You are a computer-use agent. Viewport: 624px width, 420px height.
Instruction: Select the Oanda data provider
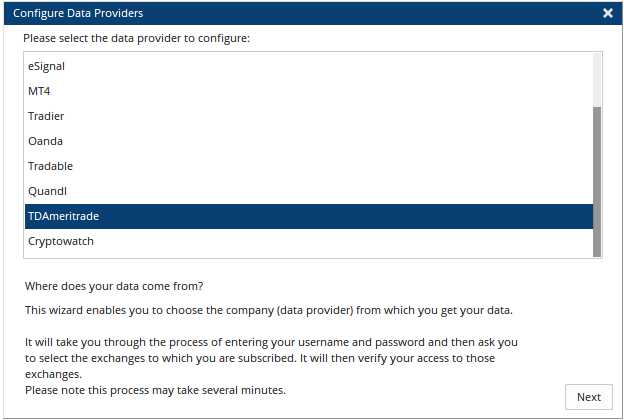(309, 141)
